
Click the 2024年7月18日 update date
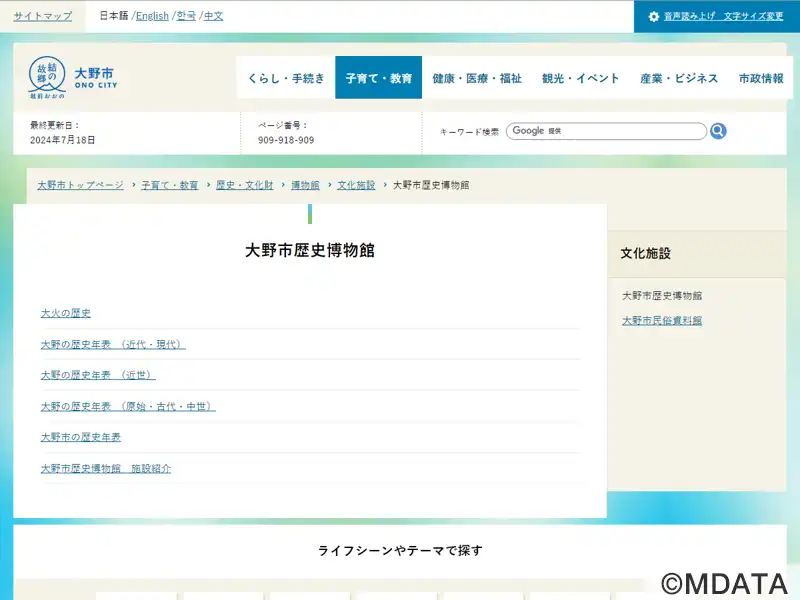pos(62,140)
